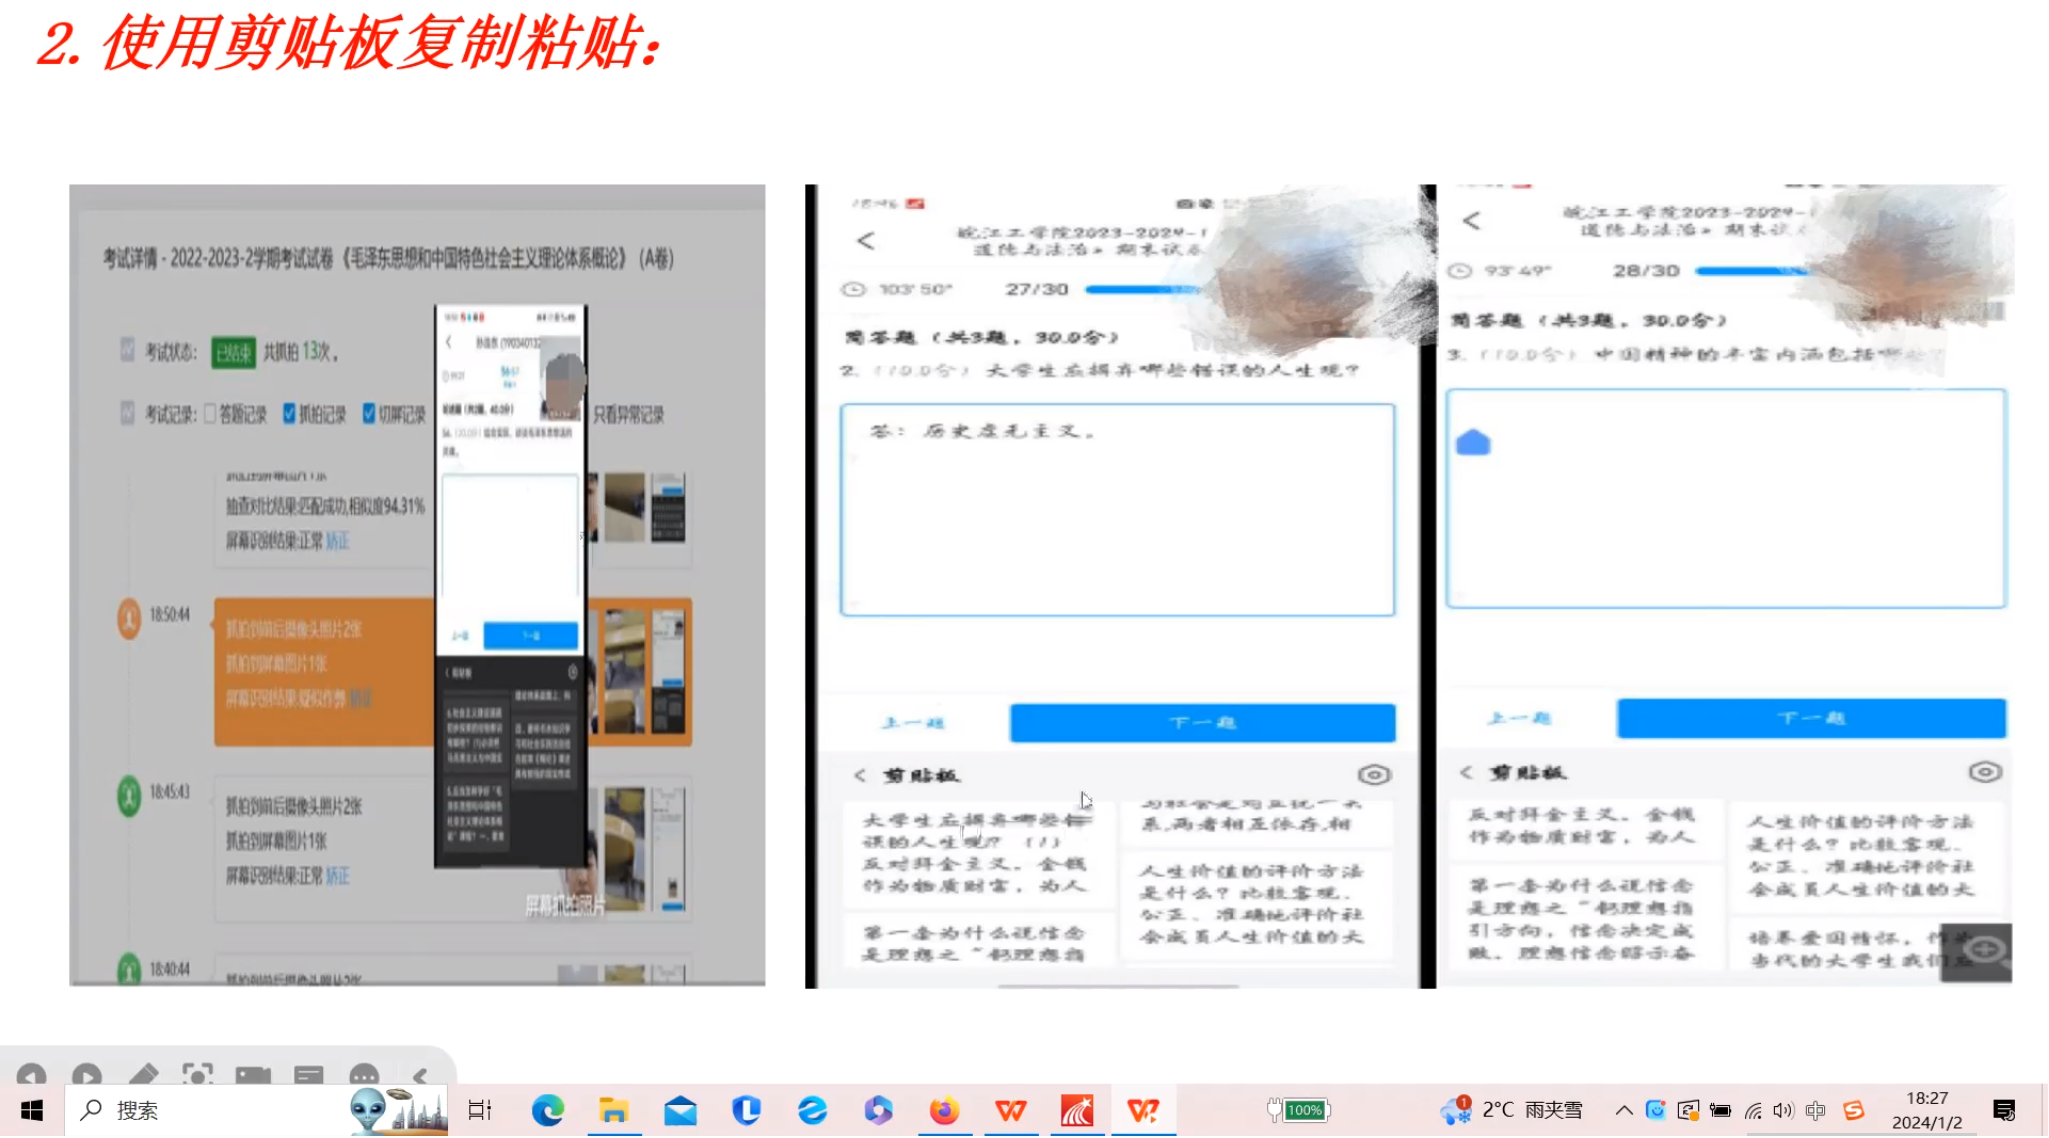Click the focus spotlight tool icon
The width and height of the screenshot is (2049, 1138).
[198, 1075]
